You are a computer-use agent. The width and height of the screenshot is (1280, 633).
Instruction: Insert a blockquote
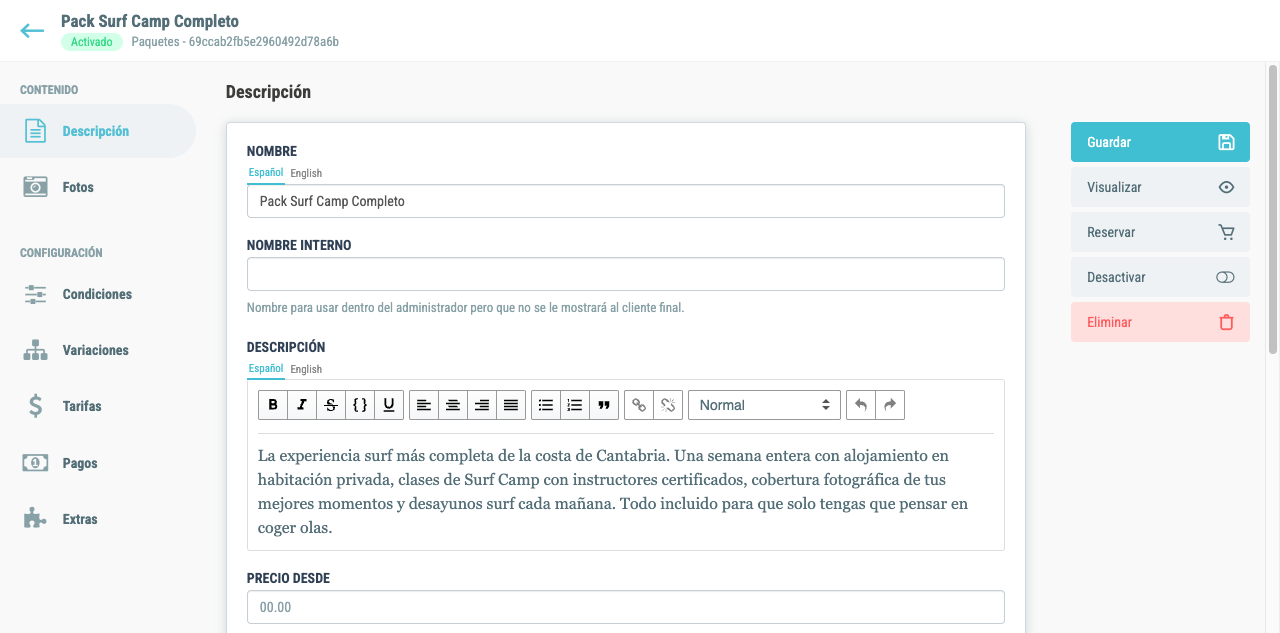[x=604, y=405]
